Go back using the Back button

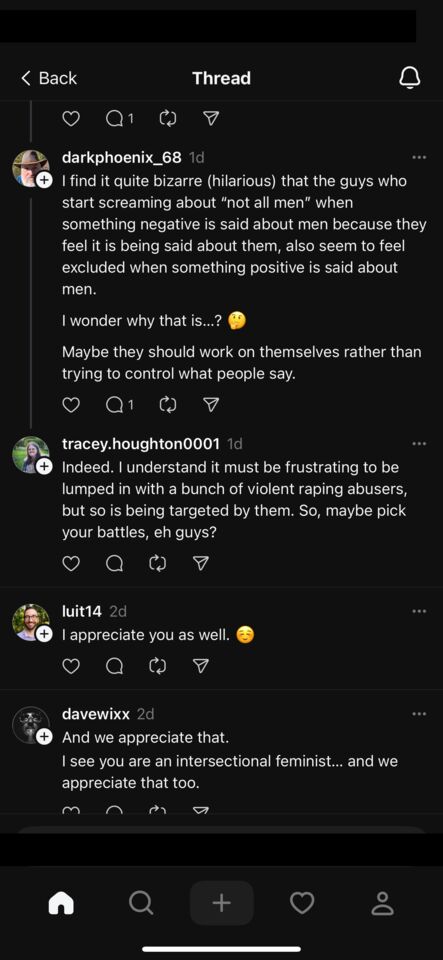click(49, 78)
